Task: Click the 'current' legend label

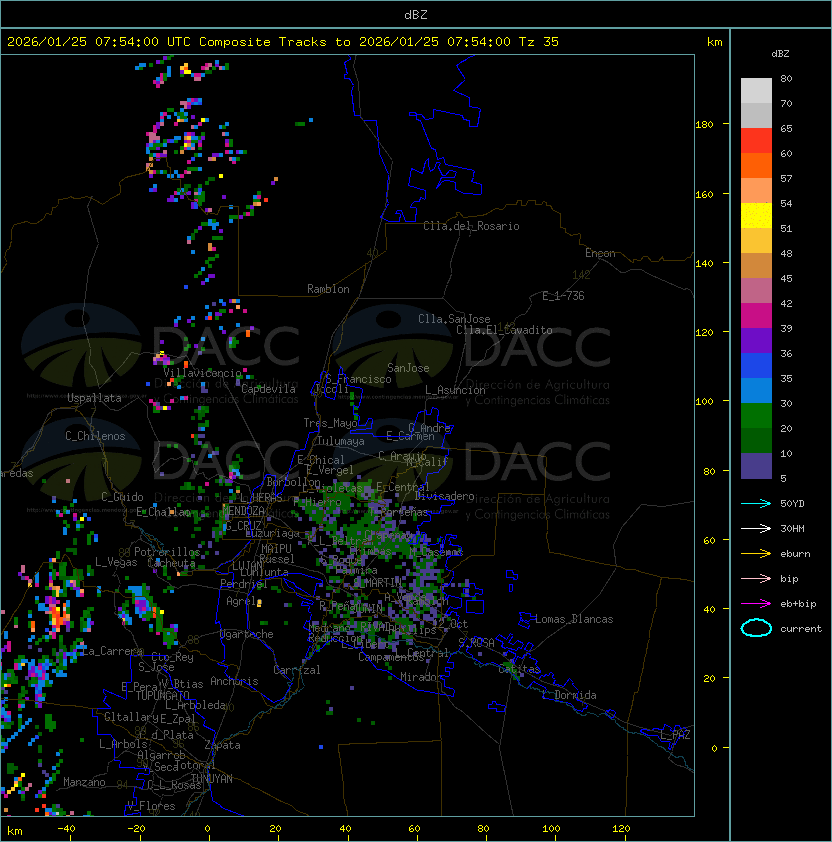Action: 801,629
